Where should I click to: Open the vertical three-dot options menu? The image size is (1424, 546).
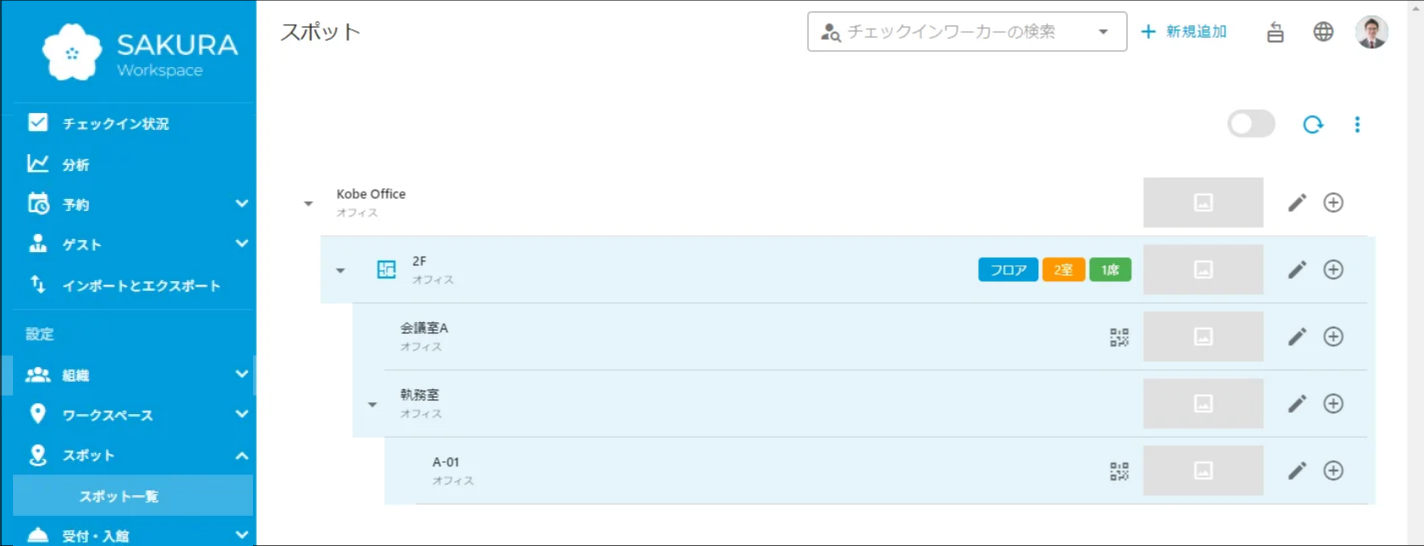tap(1357, 124)
